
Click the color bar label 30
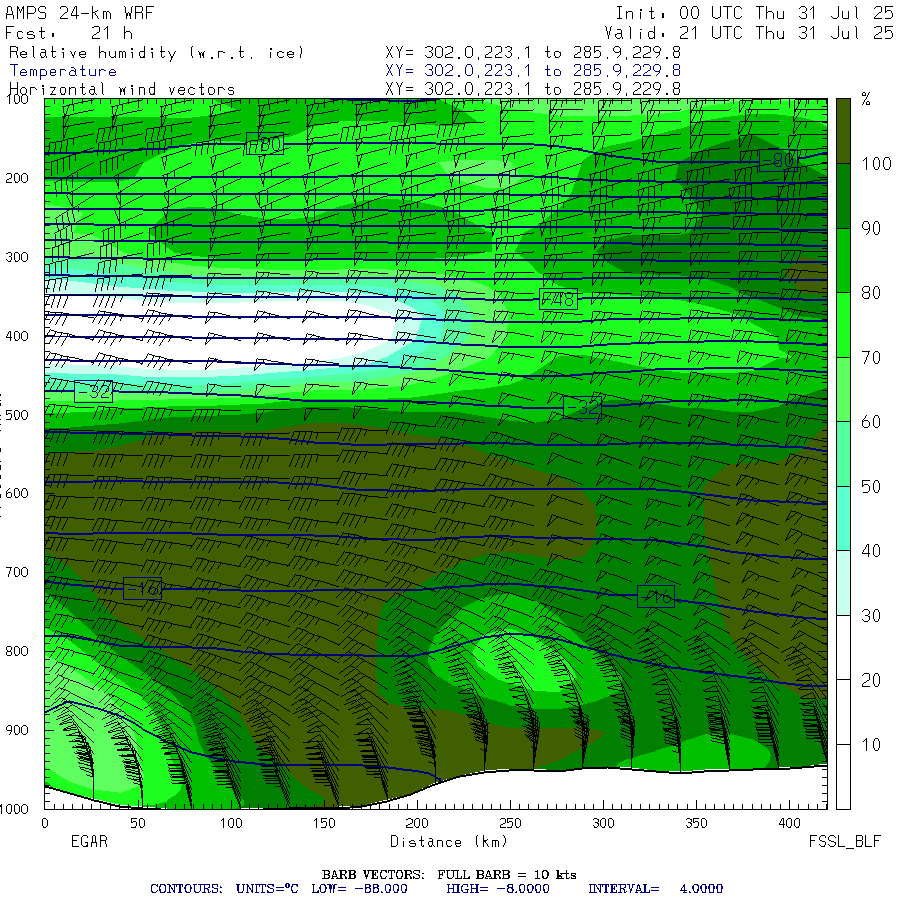click(871, 616)
